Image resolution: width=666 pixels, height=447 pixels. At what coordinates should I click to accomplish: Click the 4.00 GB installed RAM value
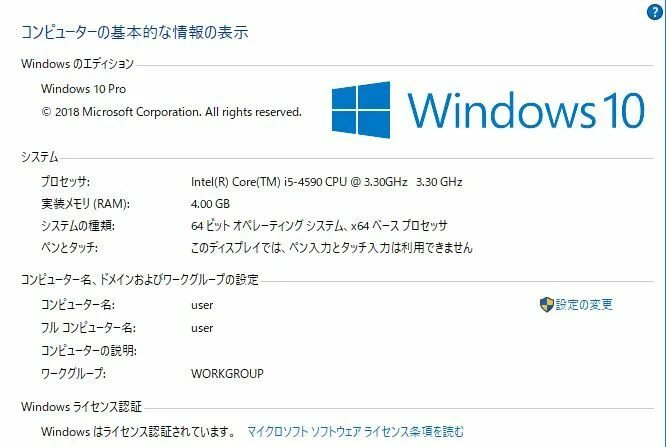pyautogui.click(x=210, y=204)
